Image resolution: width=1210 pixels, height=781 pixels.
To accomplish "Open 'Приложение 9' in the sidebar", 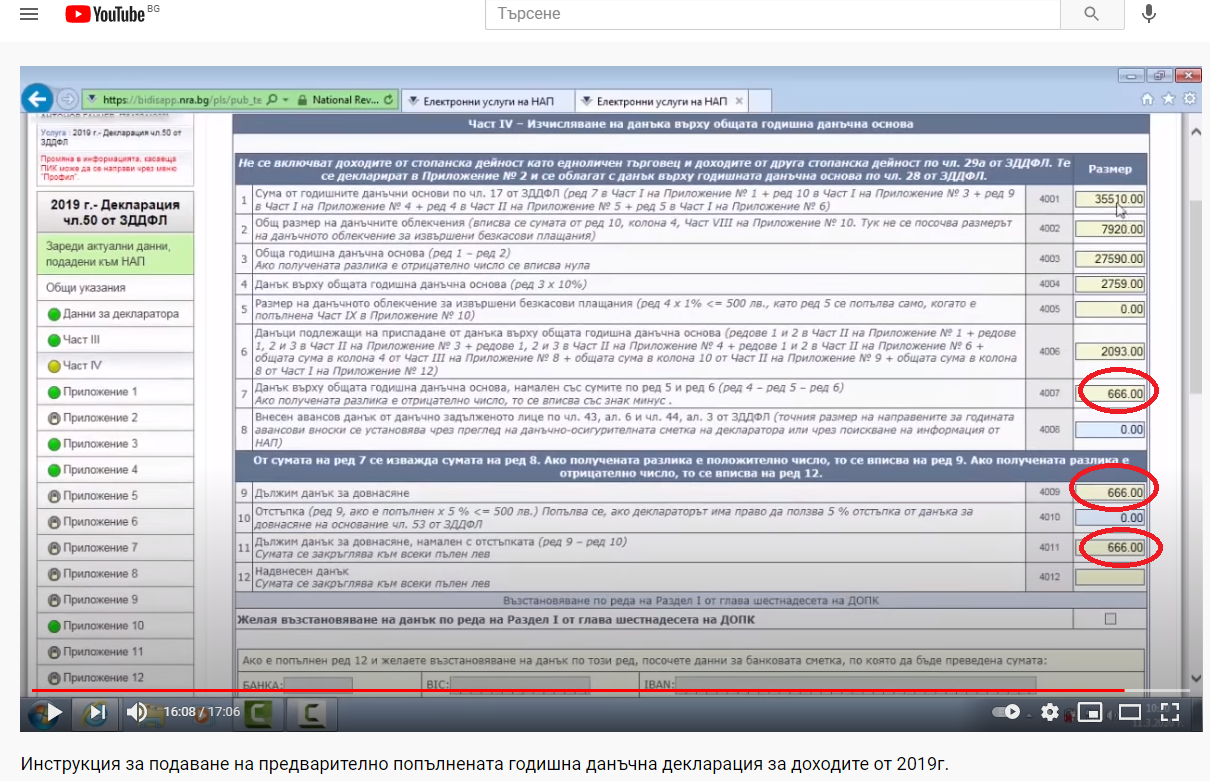I will [x=115, y=600].
